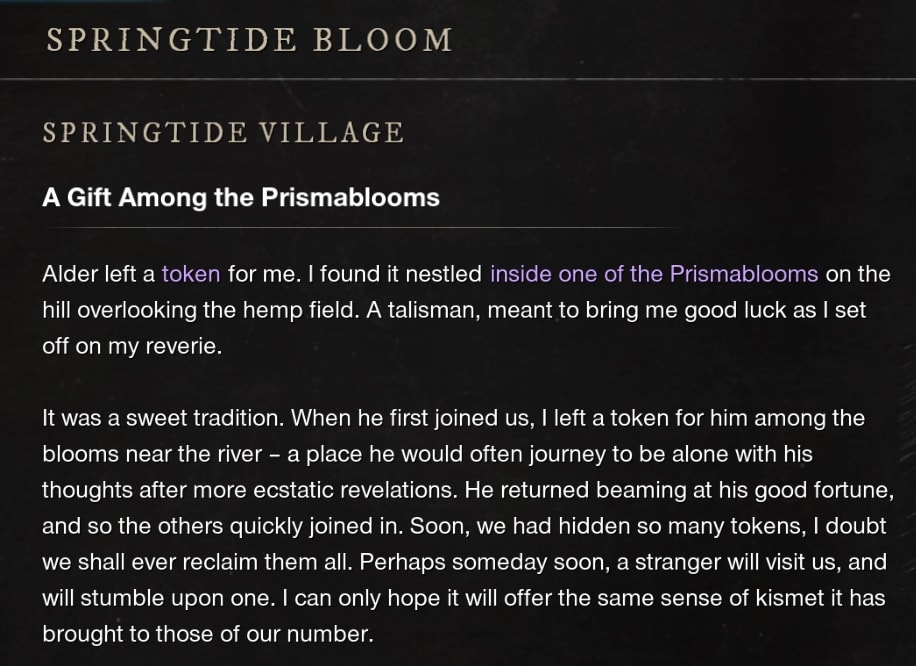The width and height of the screenshot is (916, 666).
Task: Click the "A Gift Among the Prismablooms" heading
Action: [x=241, y=197]
